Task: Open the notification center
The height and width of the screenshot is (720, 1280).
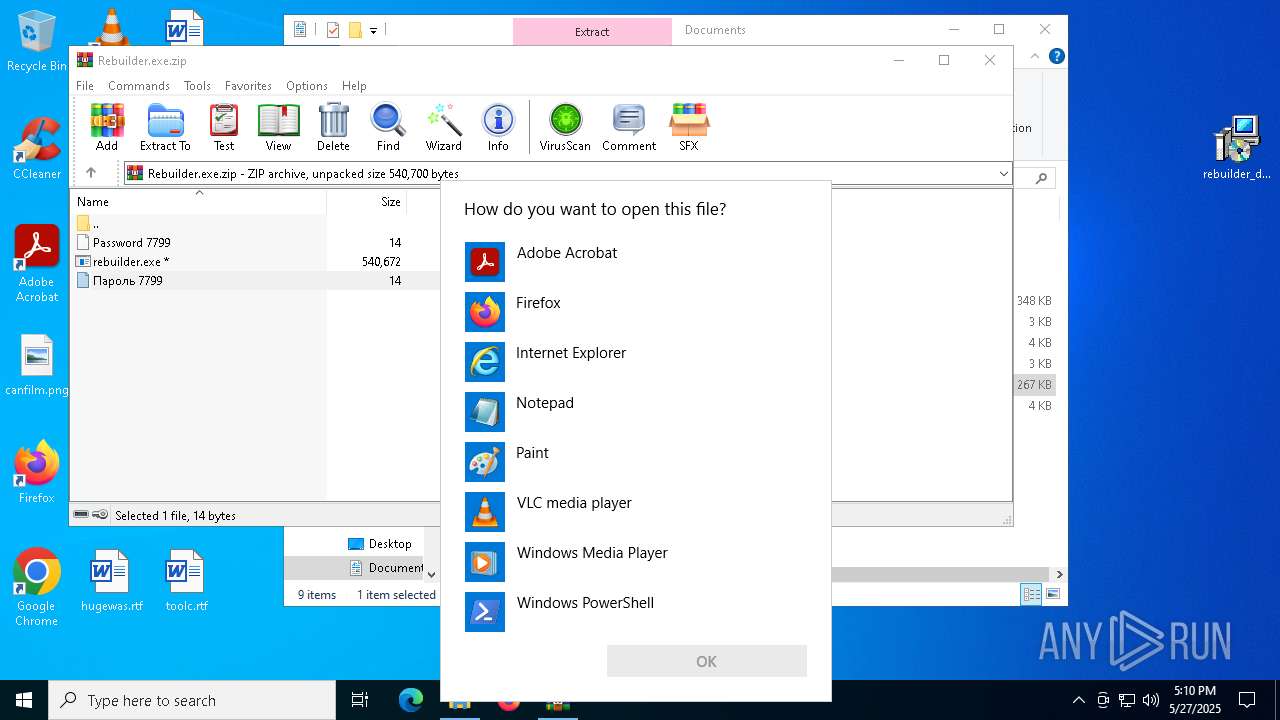Action: tap(1247, 700)
